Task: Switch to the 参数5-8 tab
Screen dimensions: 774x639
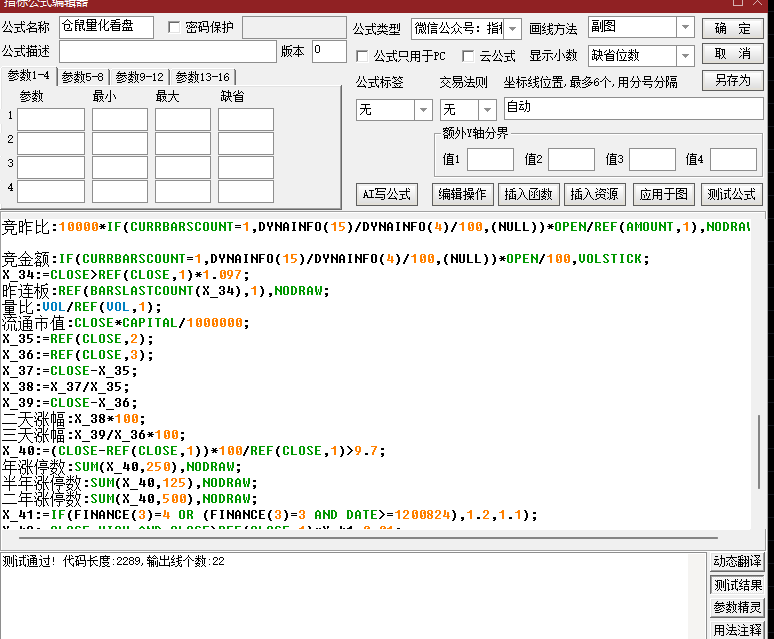Action: (x=83, y=77)
